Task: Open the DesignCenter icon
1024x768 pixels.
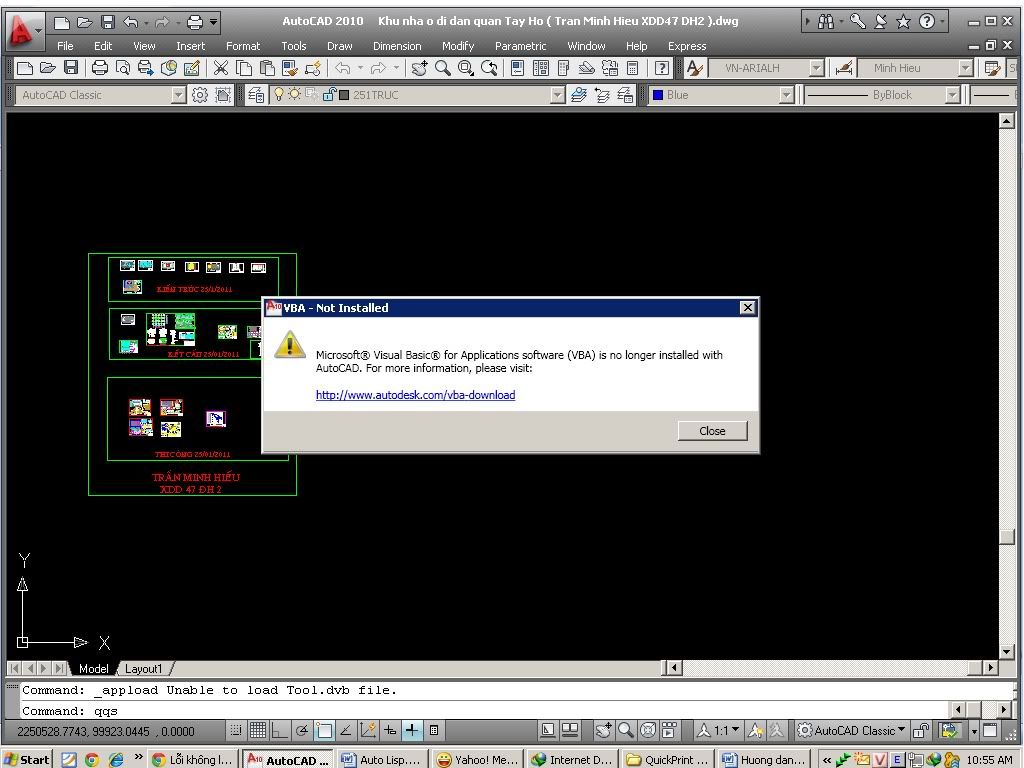Action: (541, 68)
